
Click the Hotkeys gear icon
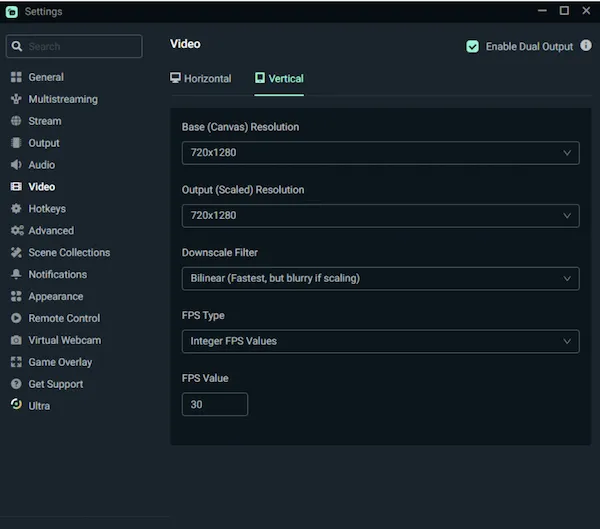16,209
